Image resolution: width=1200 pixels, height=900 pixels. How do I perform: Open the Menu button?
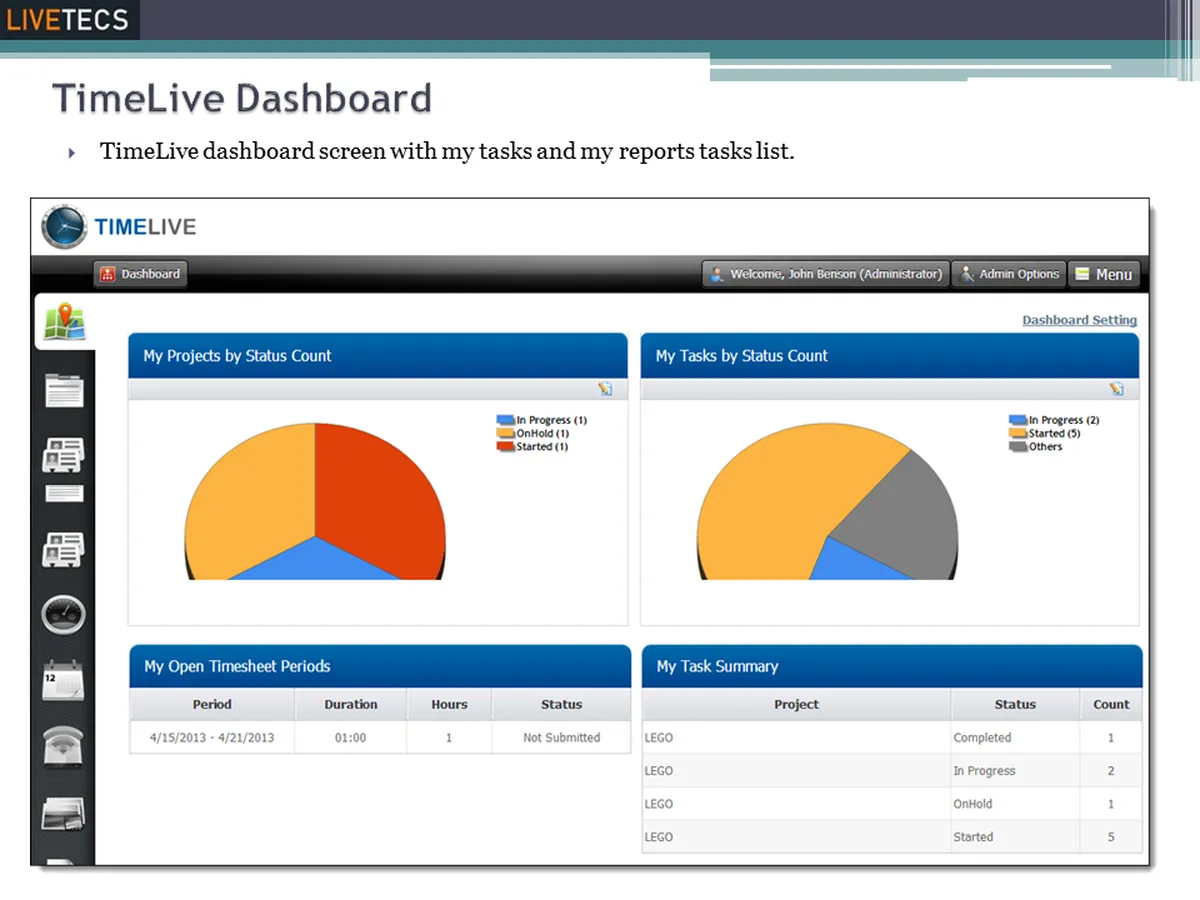1104,274
